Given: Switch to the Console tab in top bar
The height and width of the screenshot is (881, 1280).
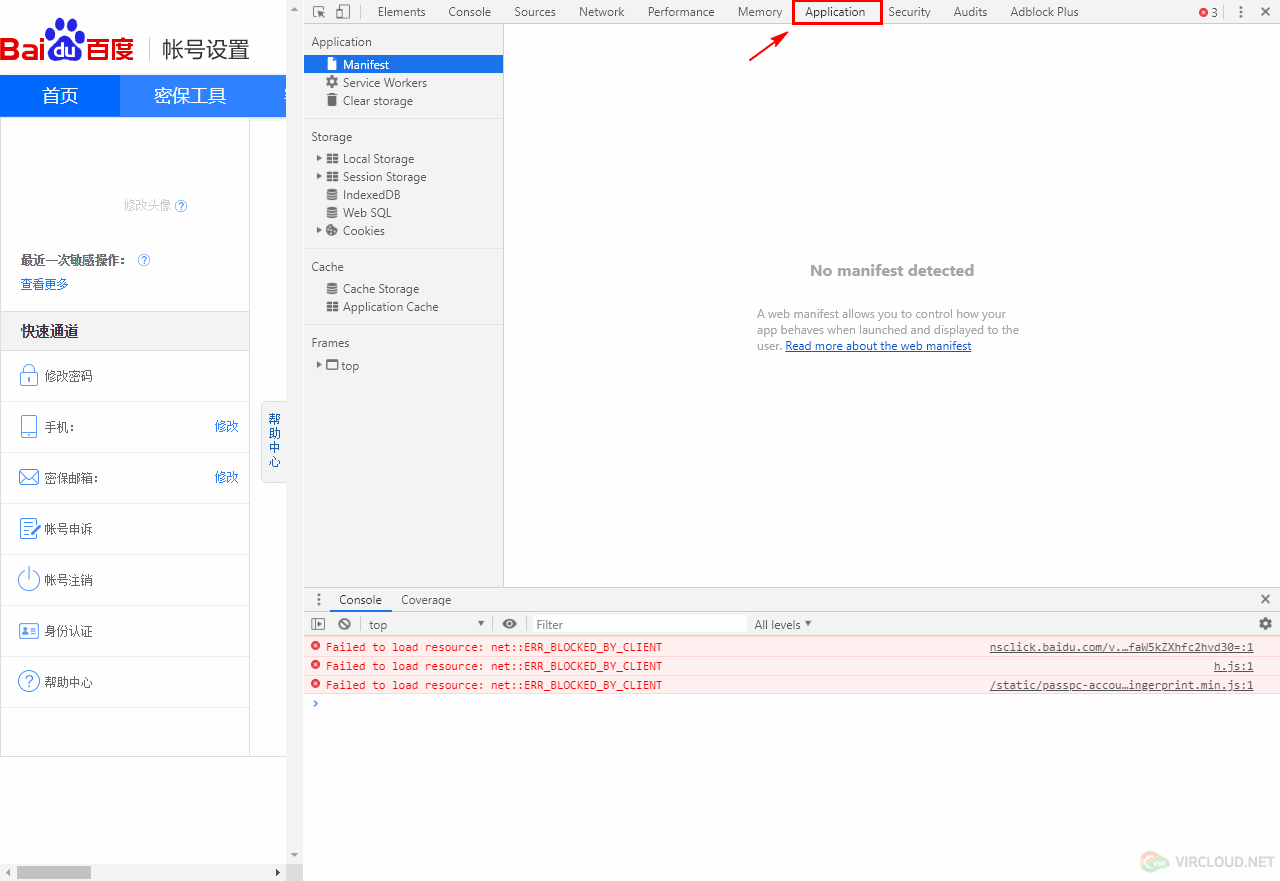Looking at the screenshot, I should pos(469,12).
